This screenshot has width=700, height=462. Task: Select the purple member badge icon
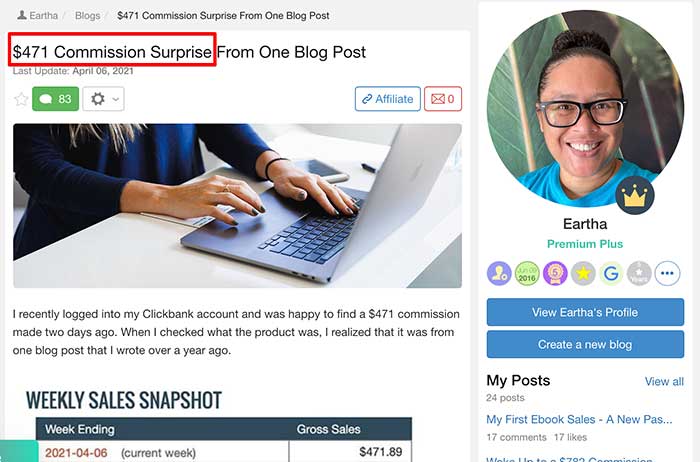[x=499, y=273]
